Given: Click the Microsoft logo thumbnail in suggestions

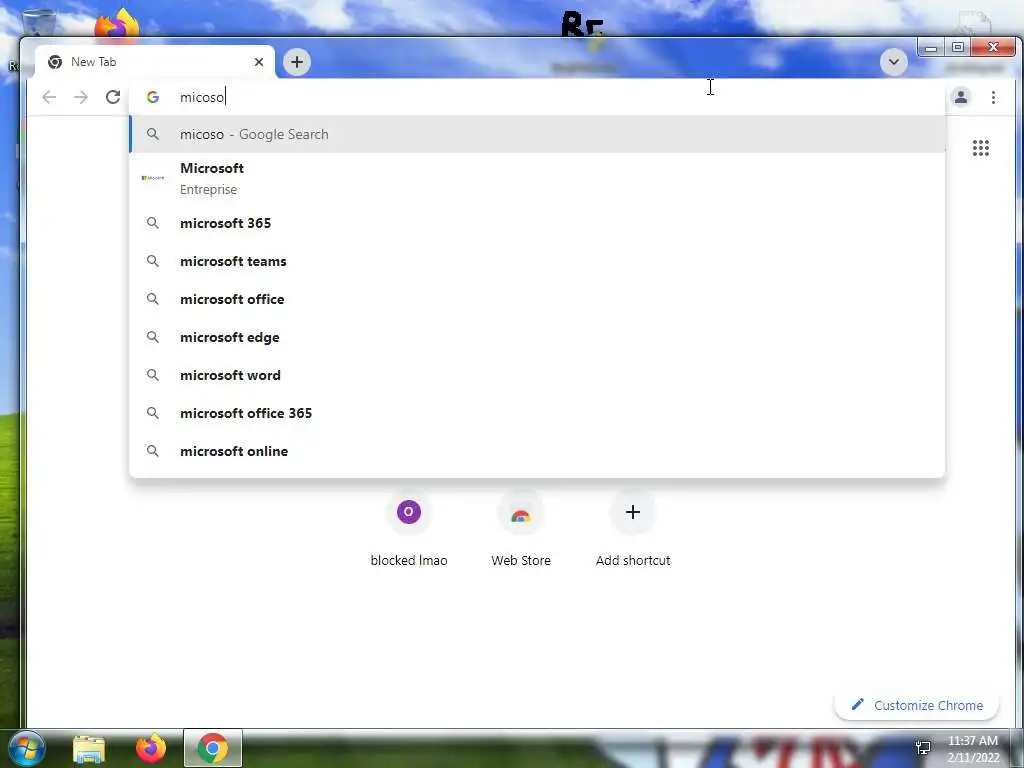Looking at the screenshot, I should [x=153, y=178].
